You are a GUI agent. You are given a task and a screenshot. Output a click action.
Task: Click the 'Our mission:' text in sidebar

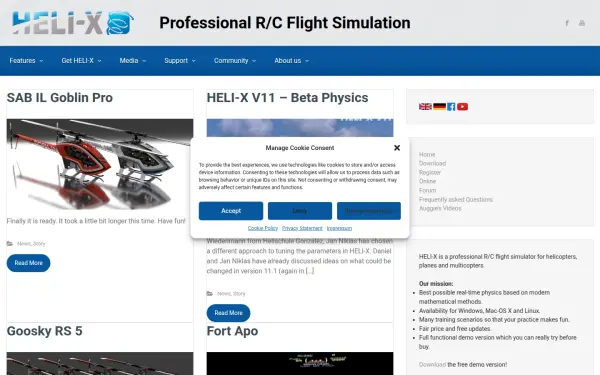click(436, 284)
